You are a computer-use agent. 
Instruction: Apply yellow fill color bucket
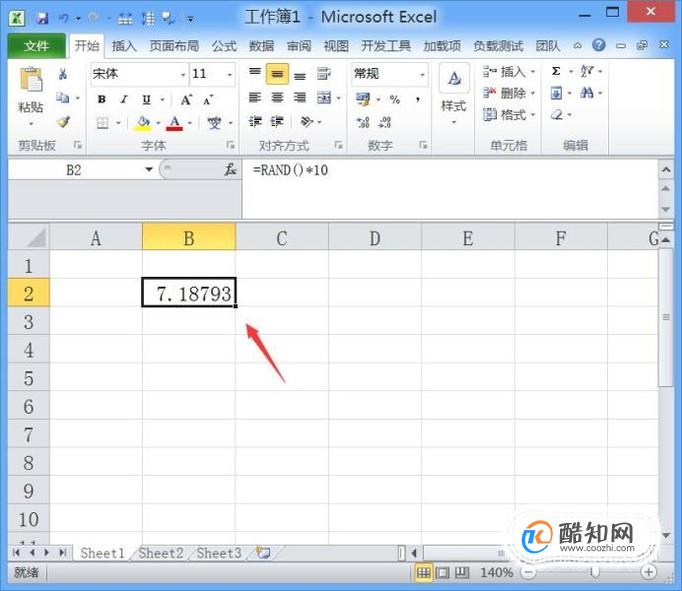(x=144, y=123)
